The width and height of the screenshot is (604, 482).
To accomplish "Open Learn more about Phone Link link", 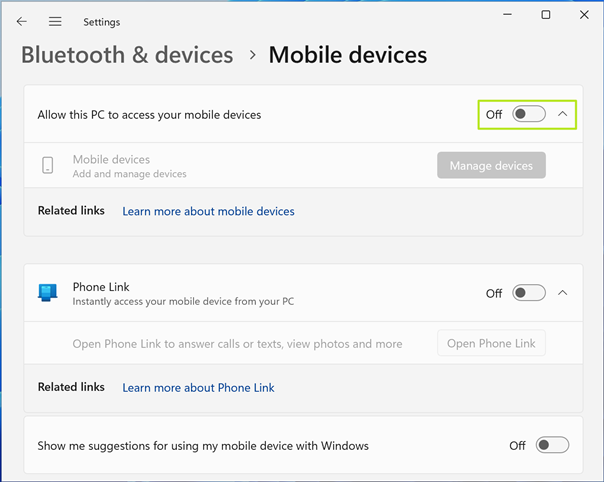I will click(198, 388).
